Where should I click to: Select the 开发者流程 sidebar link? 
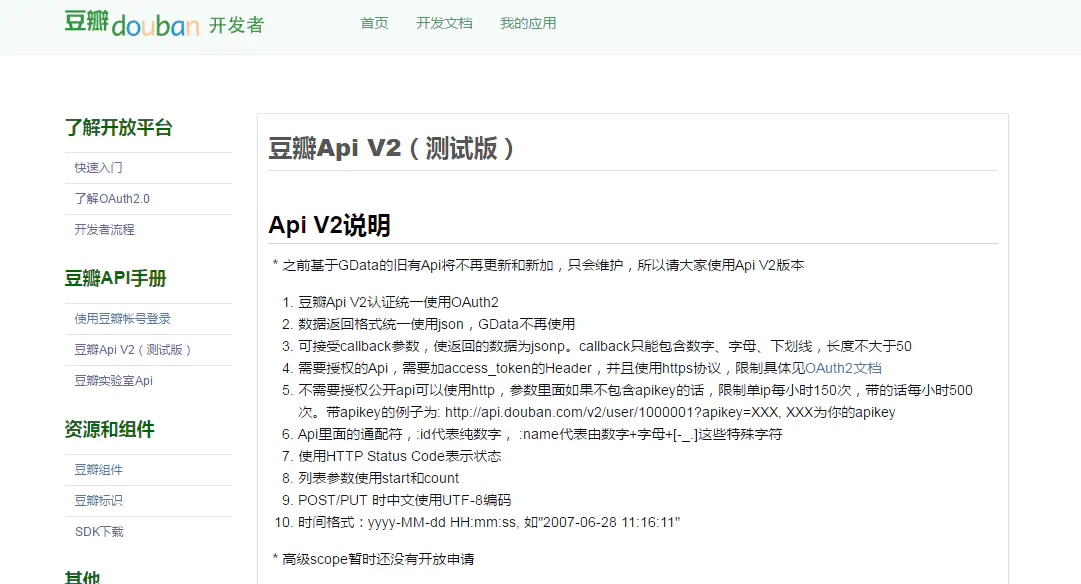coord(105,230)
